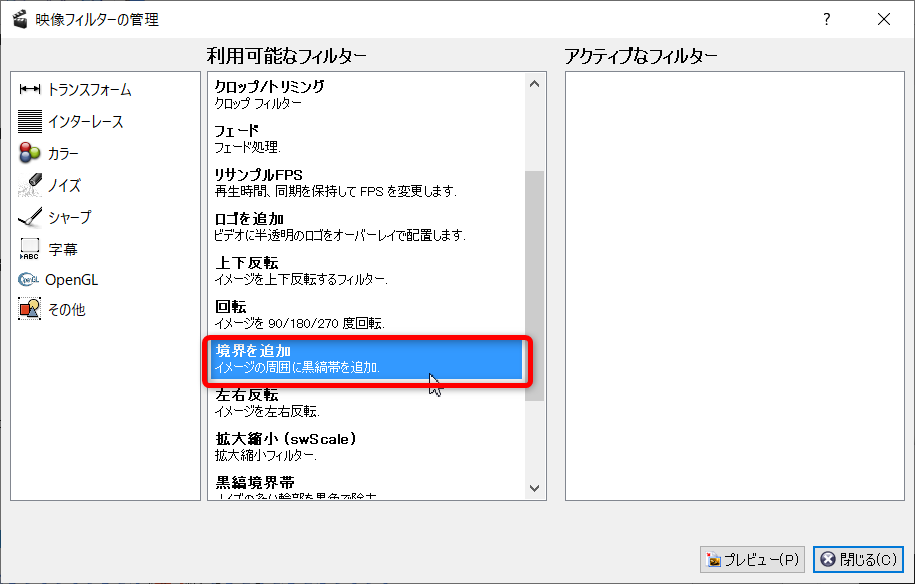Click the help question mark button
Image resolution: width=915 pixels, height=584 pixels.
[826, 19]
